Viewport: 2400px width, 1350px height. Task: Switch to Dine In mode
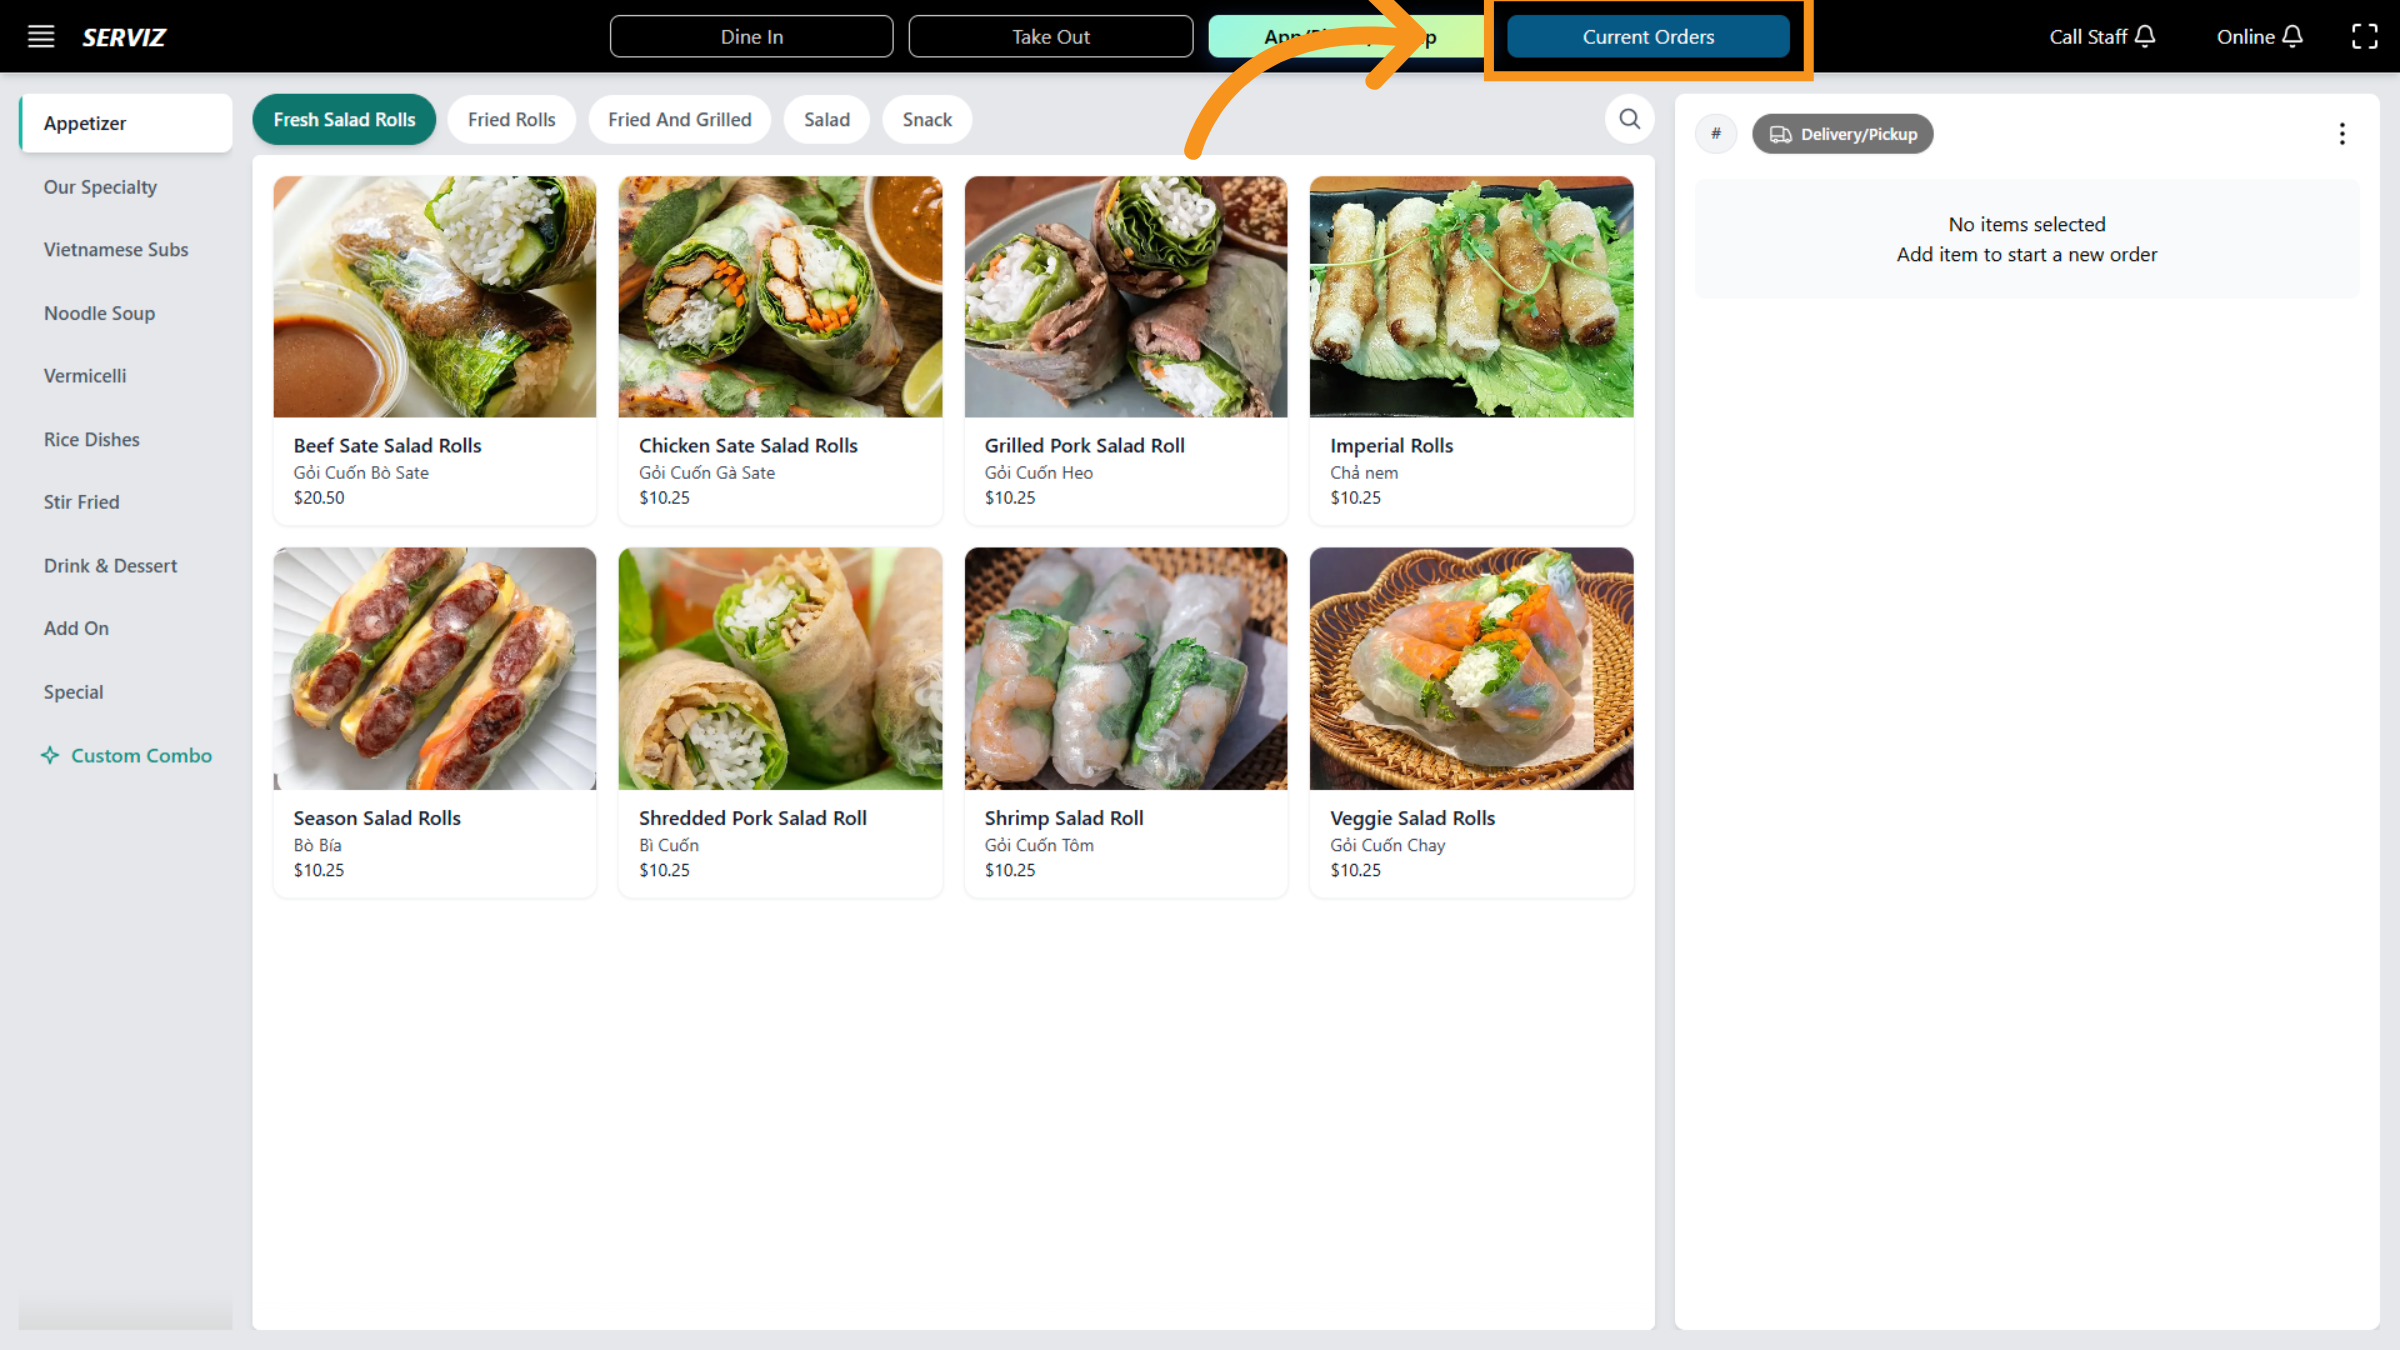coord(751,37)
